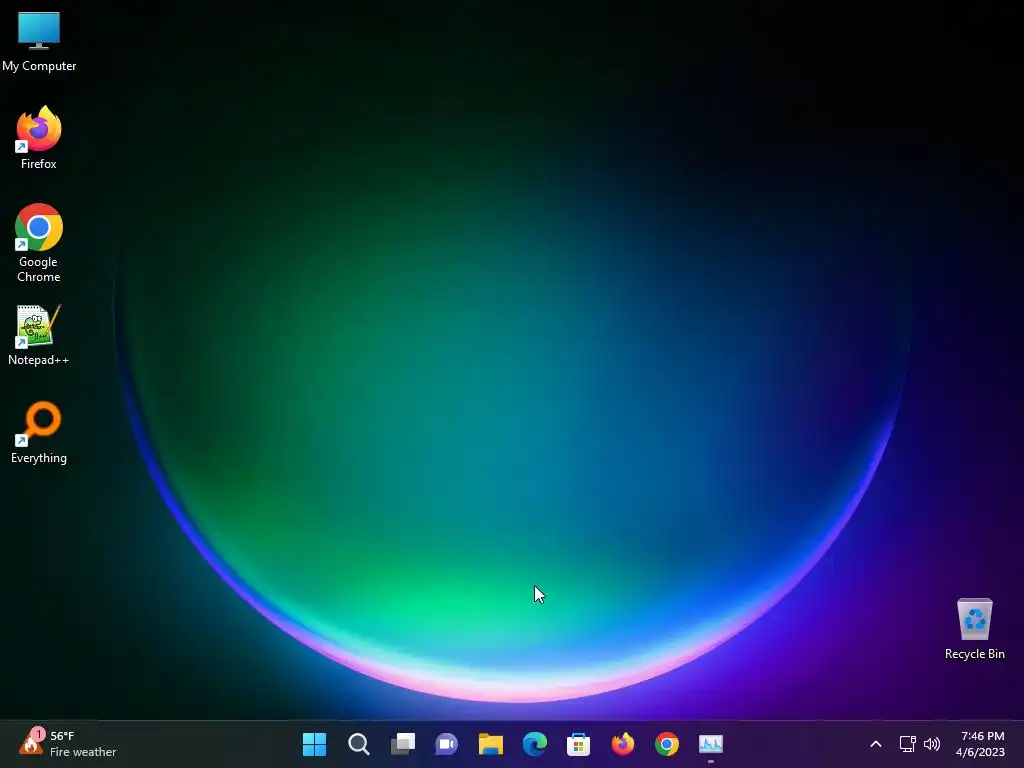
Task: Launch Firefox from the taskbar
Action: 623,744
